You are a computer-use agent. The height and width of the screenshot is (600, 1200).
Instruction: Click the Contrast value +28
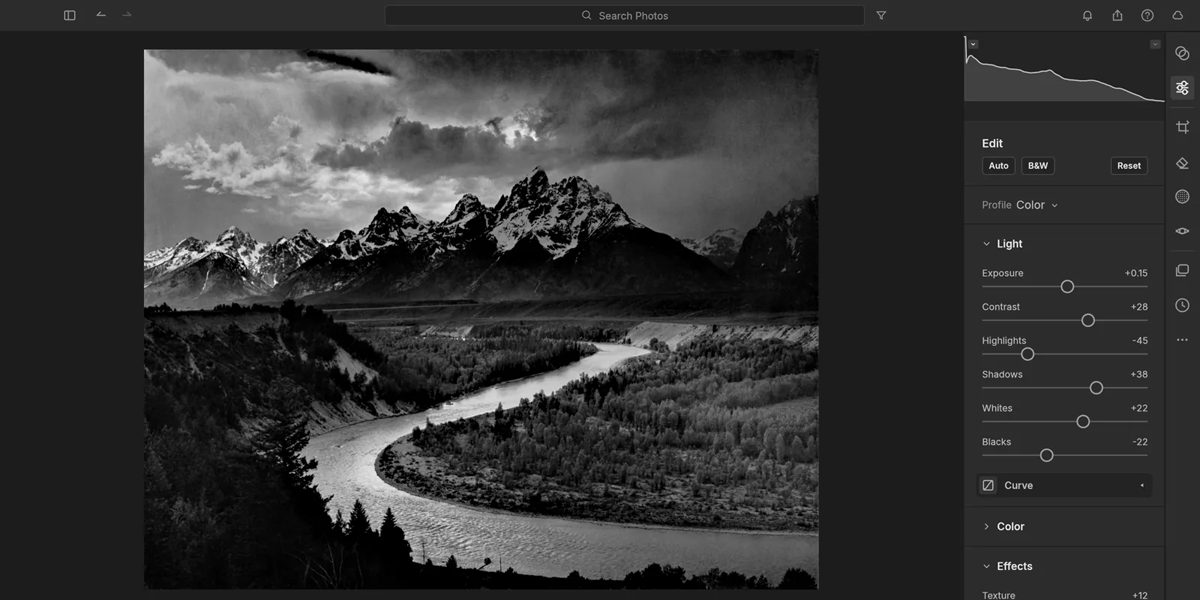(1139, 307)
